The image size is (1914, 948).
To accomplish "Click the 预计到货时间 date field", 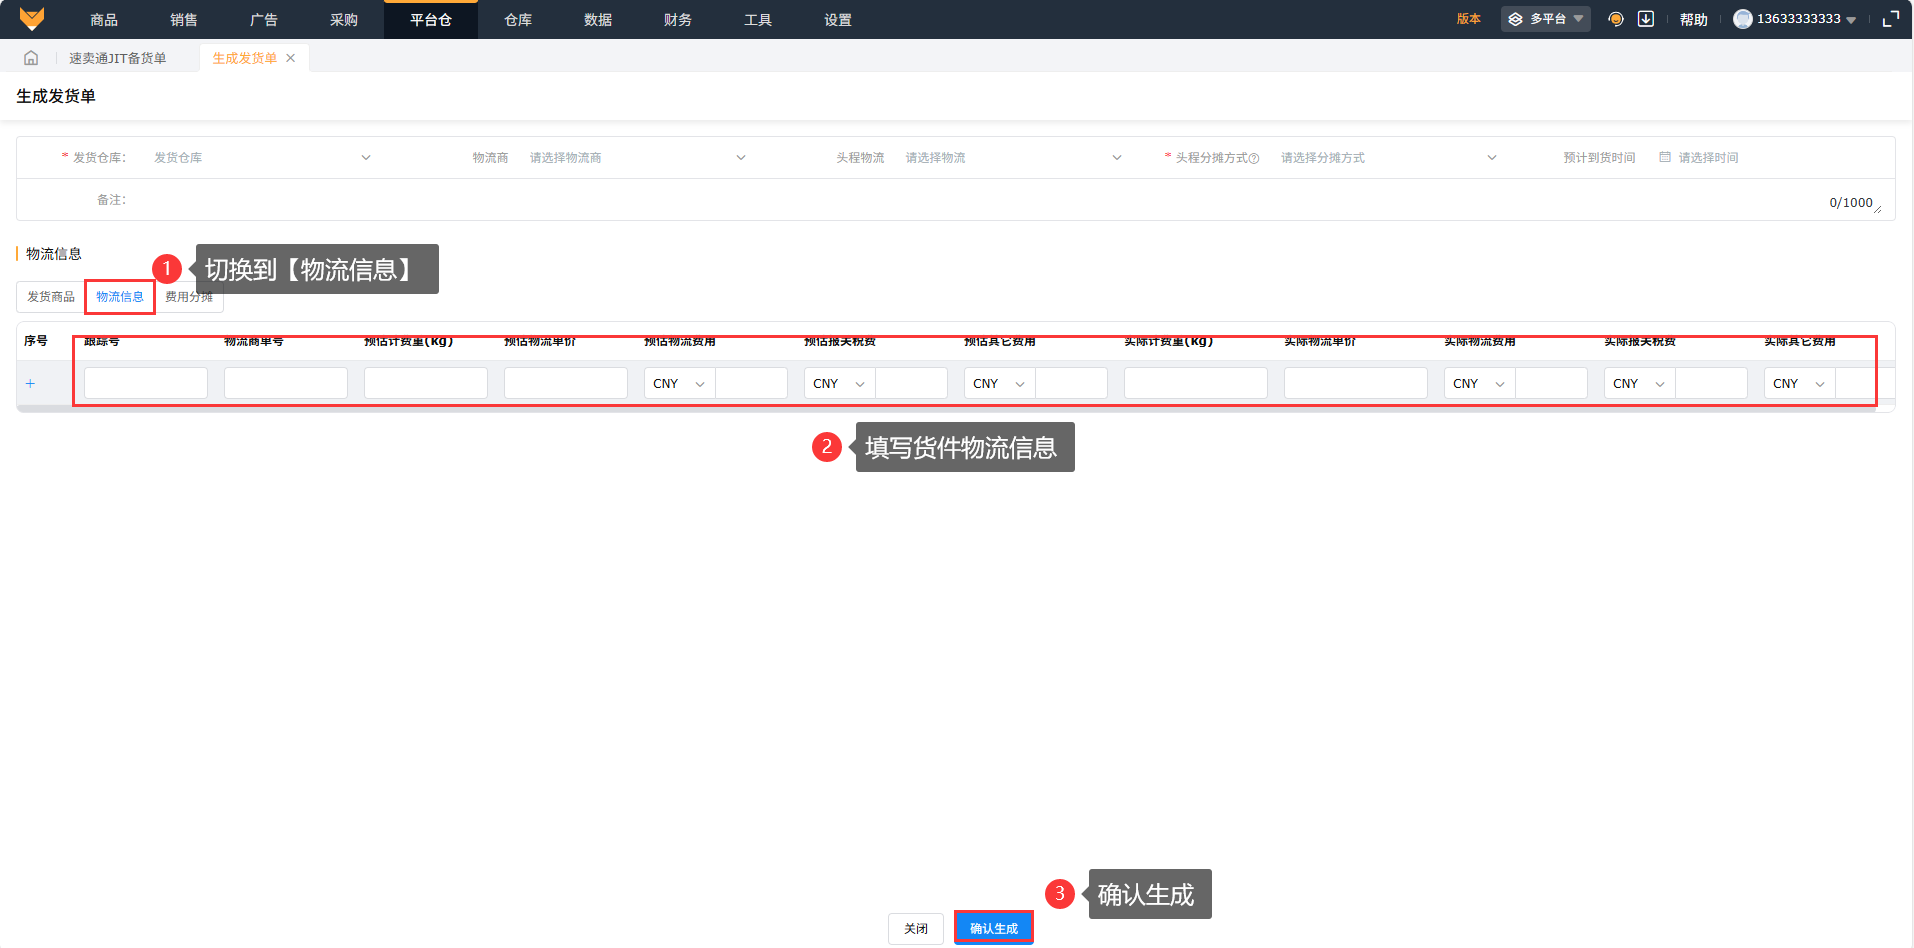I will coord(1765,158).
